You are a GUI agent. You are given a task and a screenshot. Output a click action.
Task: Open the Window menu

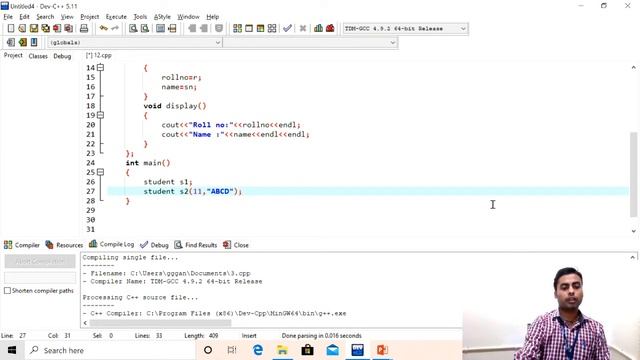pos(188,17)
